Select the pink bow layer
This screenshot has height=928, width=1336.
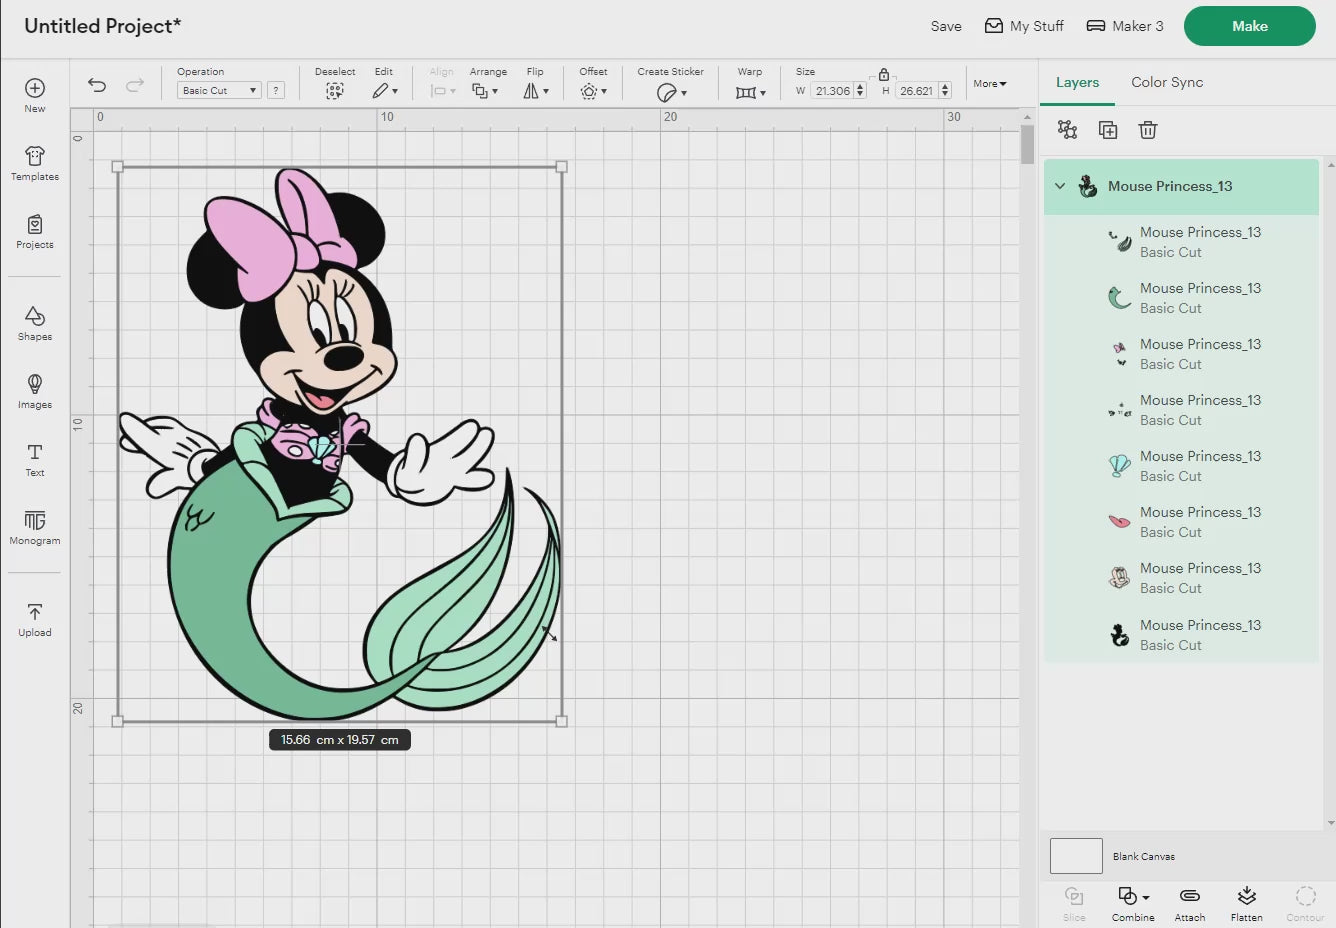pos(1181,354)
